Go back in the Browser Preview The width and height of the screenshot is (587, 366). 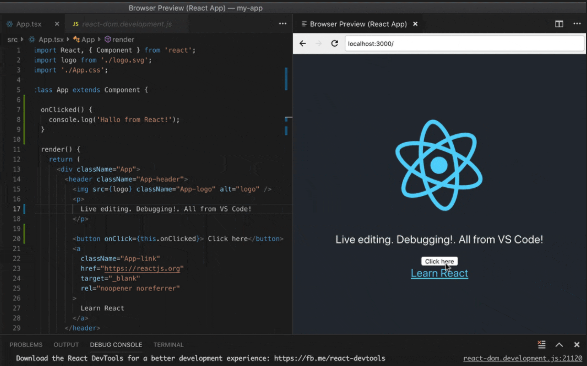click(x=302, y=43)
